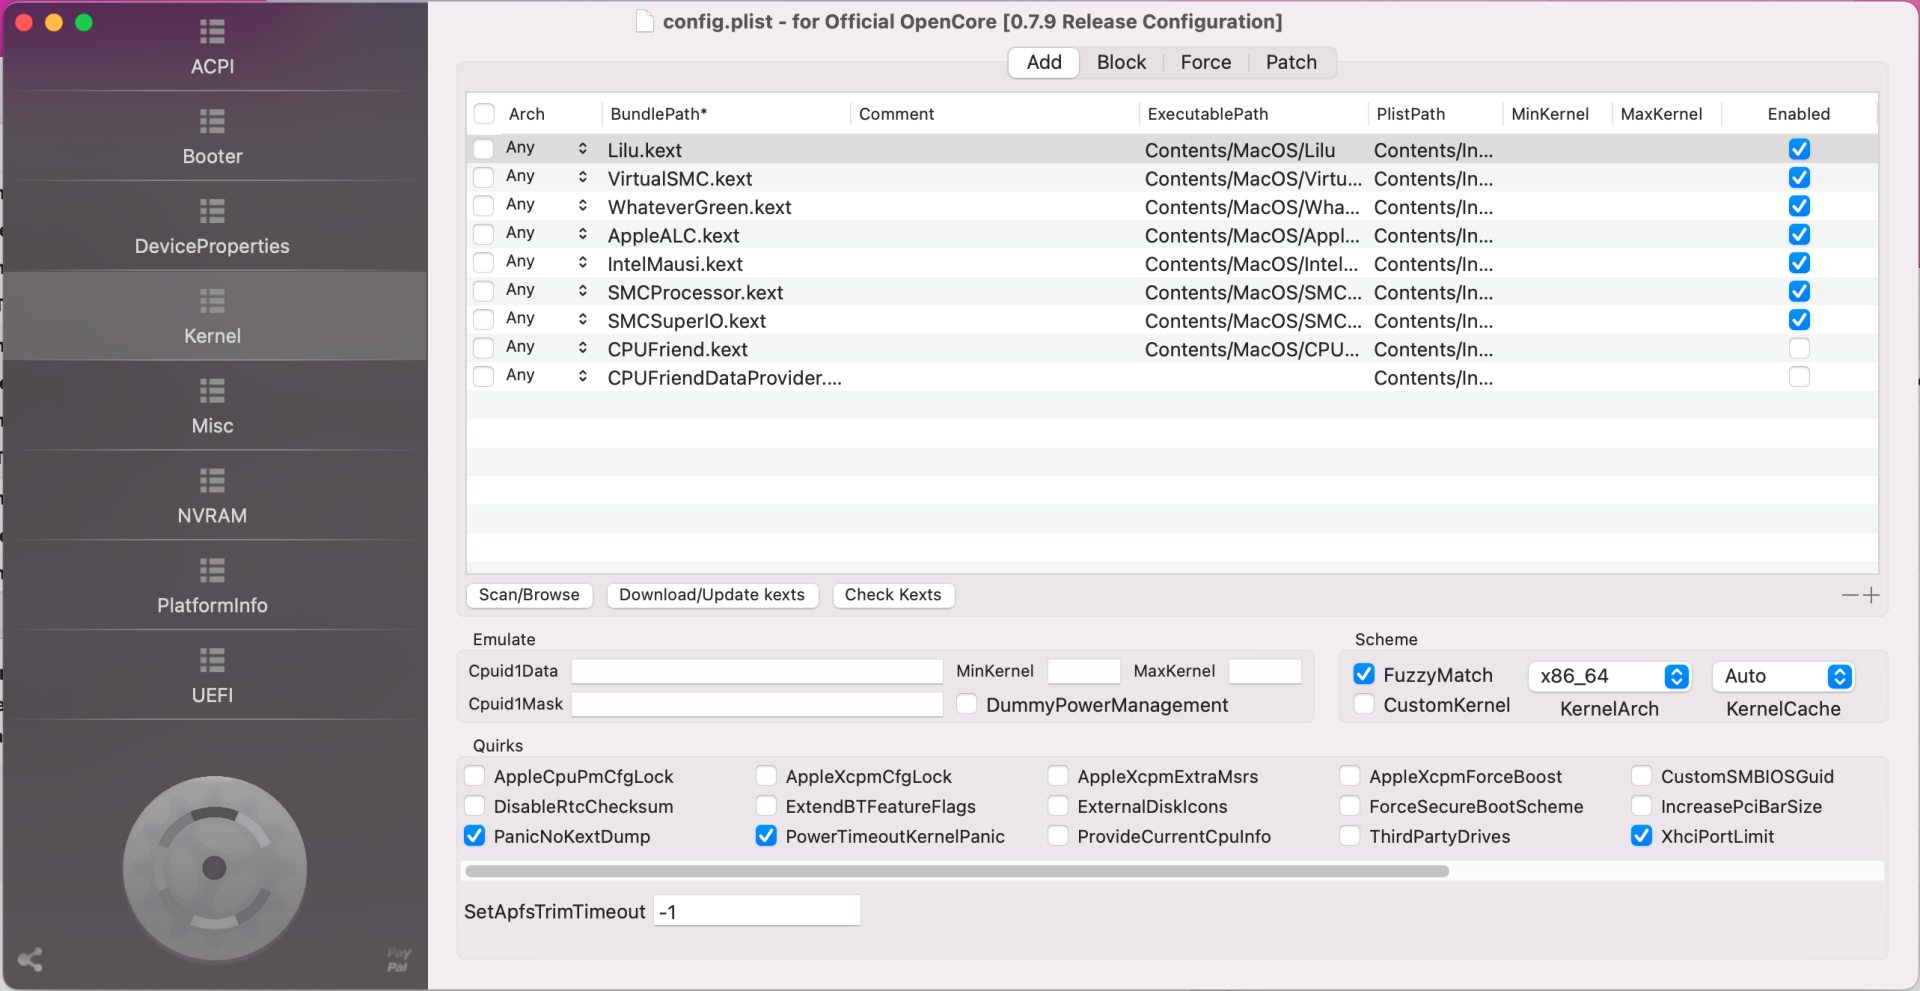The image size is (1920, 991).
Task: Click the plus icon to add kext row
Action: (x=1871, y=595)
